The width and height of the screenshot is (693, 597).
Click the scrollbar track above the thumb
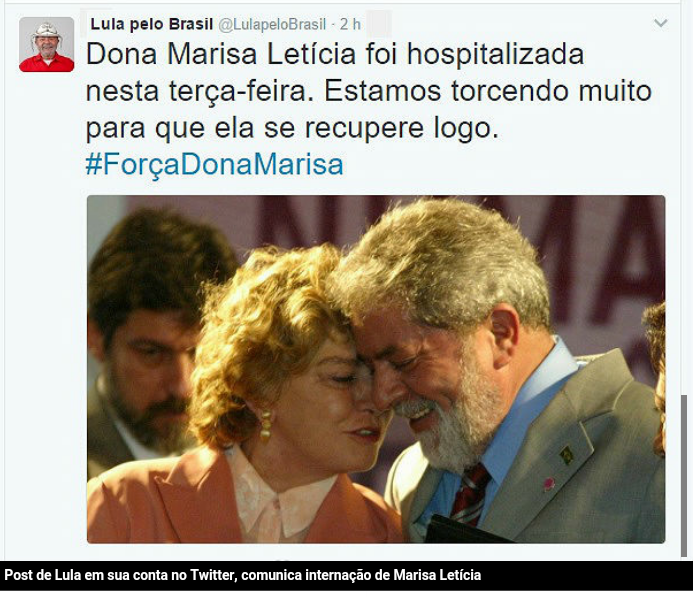(x=684, y=199)
